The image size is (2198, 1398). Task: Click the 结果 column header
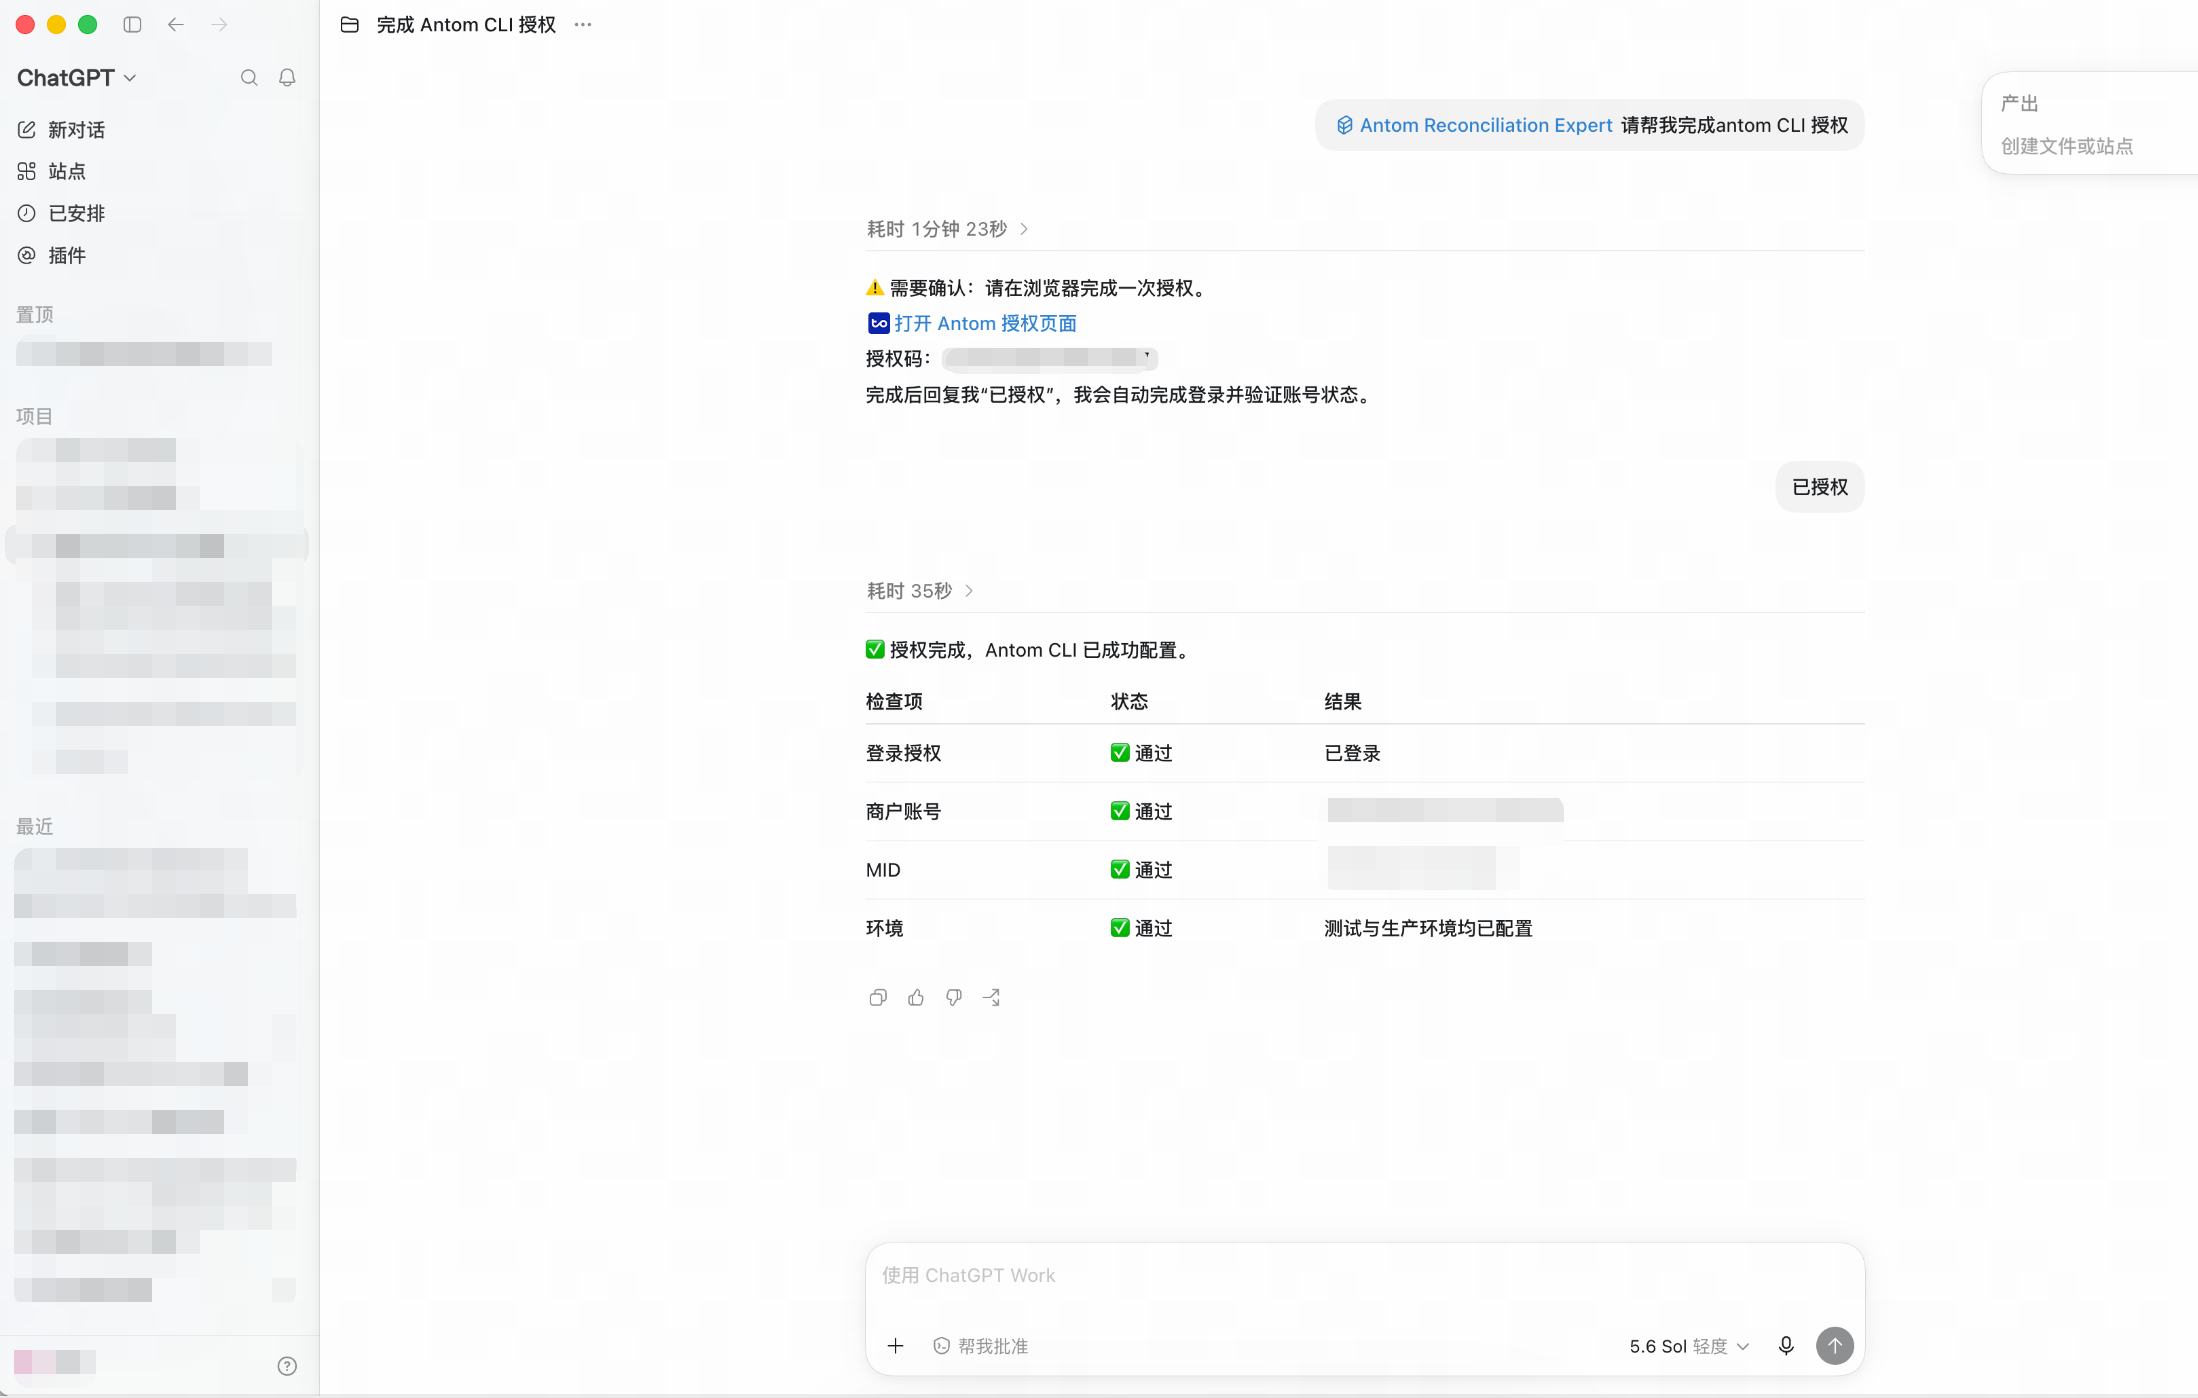1344,701
